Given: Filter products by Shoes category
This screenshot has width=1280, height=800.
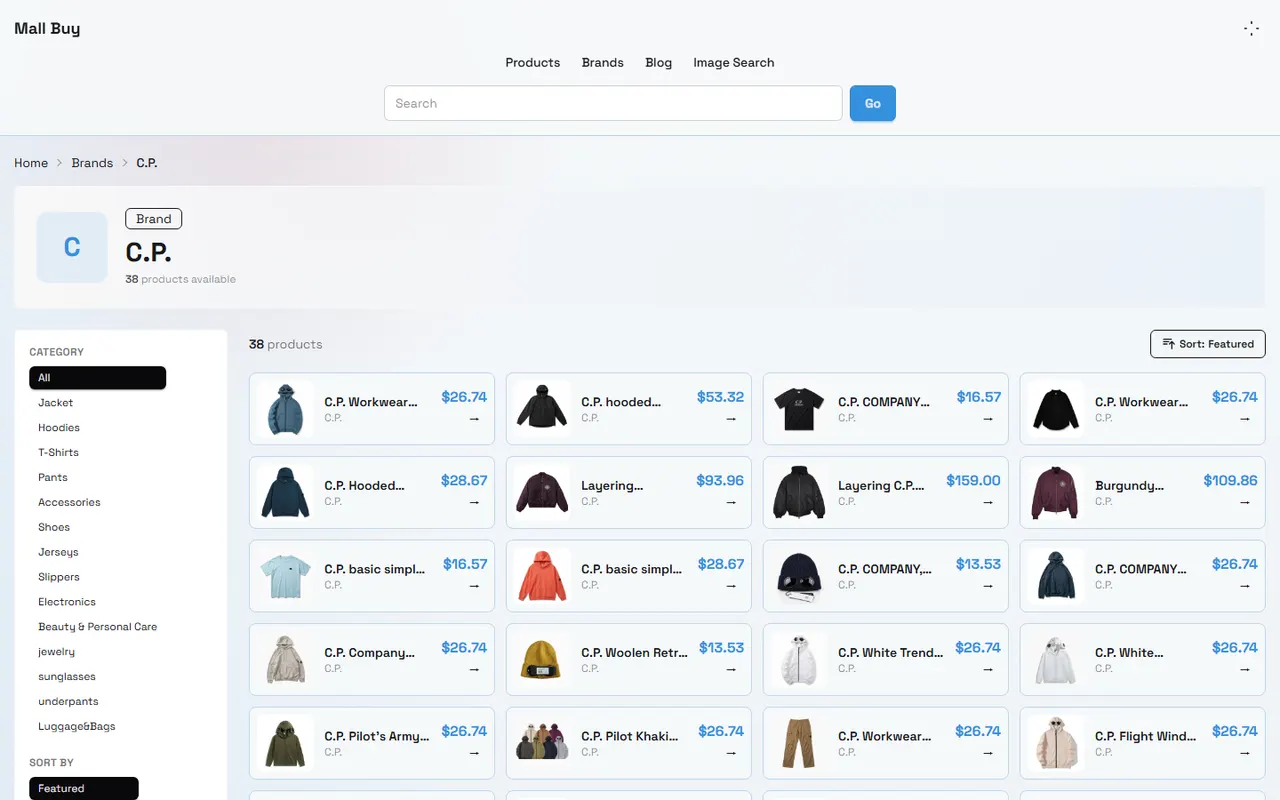Looking at the screenshot, I should click(98, 527).
